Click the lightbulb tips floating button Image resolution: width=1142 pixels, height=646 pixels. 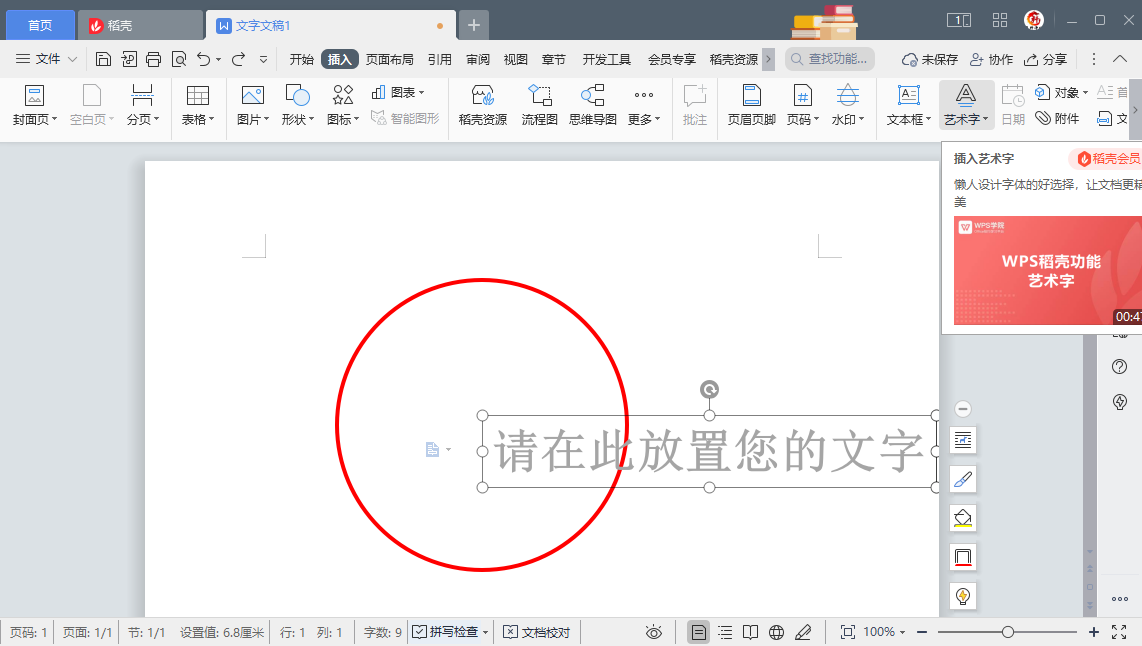[963, 596]
